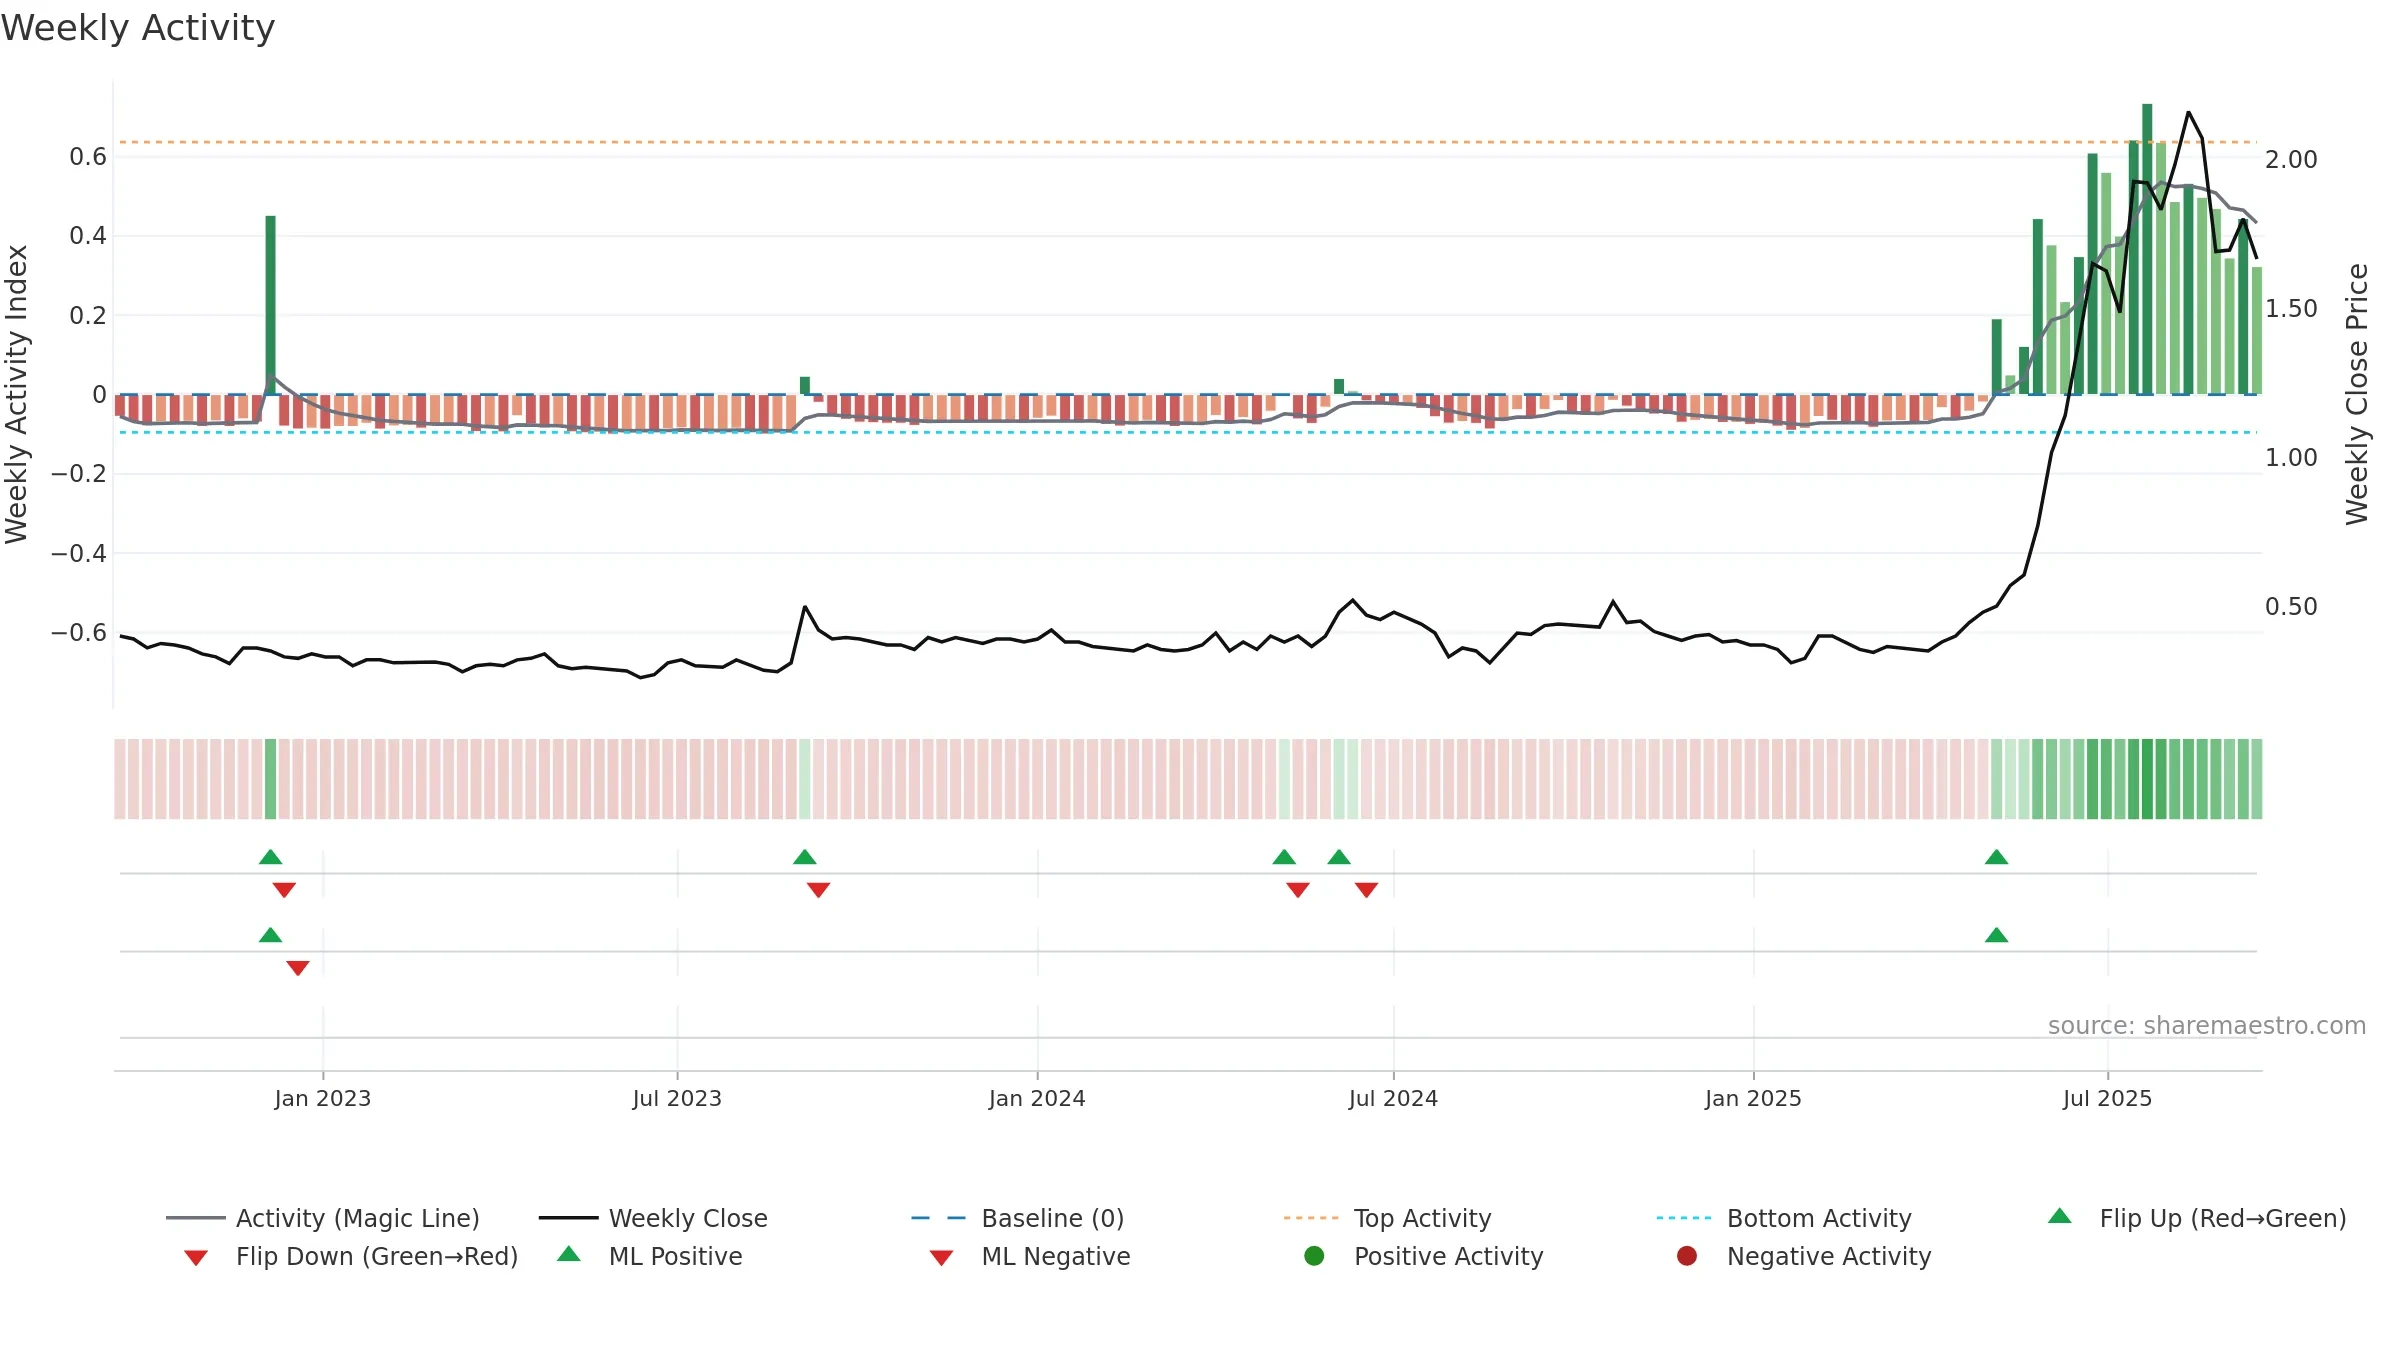Image resolution: width=2400 pixels, height=1350 pixels.
Task: Click flip-up marker near Sep 2023
Action: point(804,857)
